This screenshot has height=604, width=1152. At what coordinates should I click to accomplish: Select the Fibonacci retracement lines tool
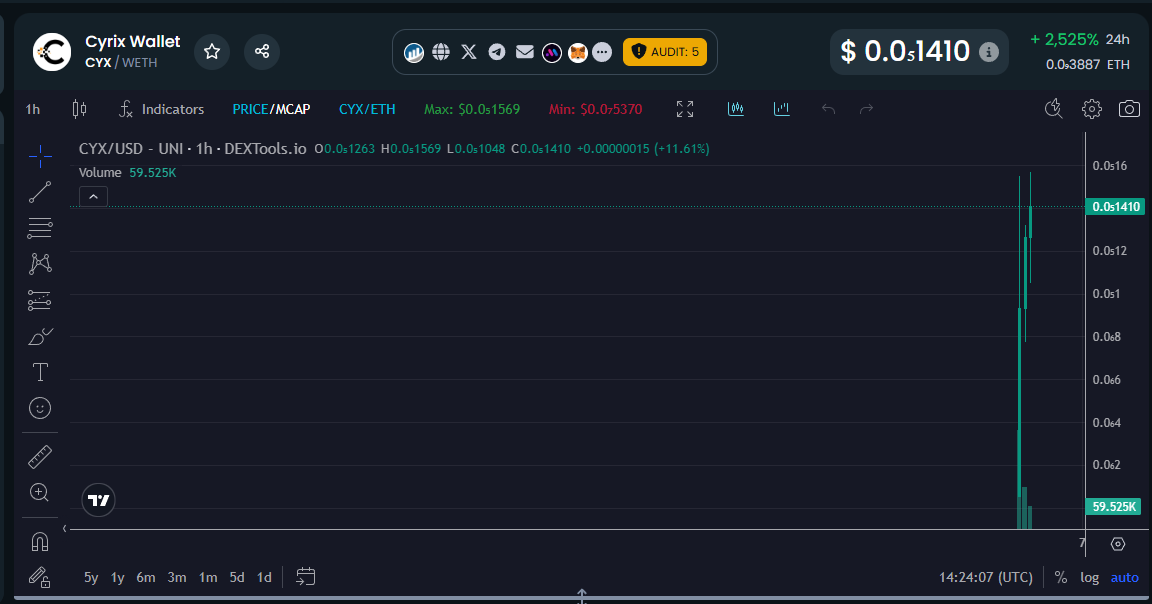40,228
